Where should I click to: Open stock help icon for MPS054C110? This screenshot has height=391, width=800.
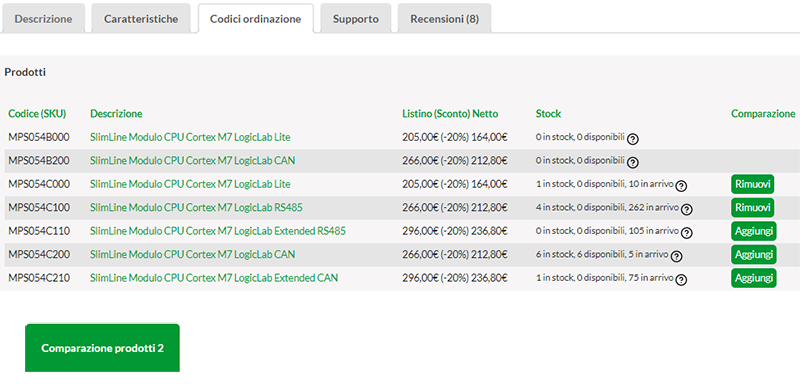(x=687, y=233)
